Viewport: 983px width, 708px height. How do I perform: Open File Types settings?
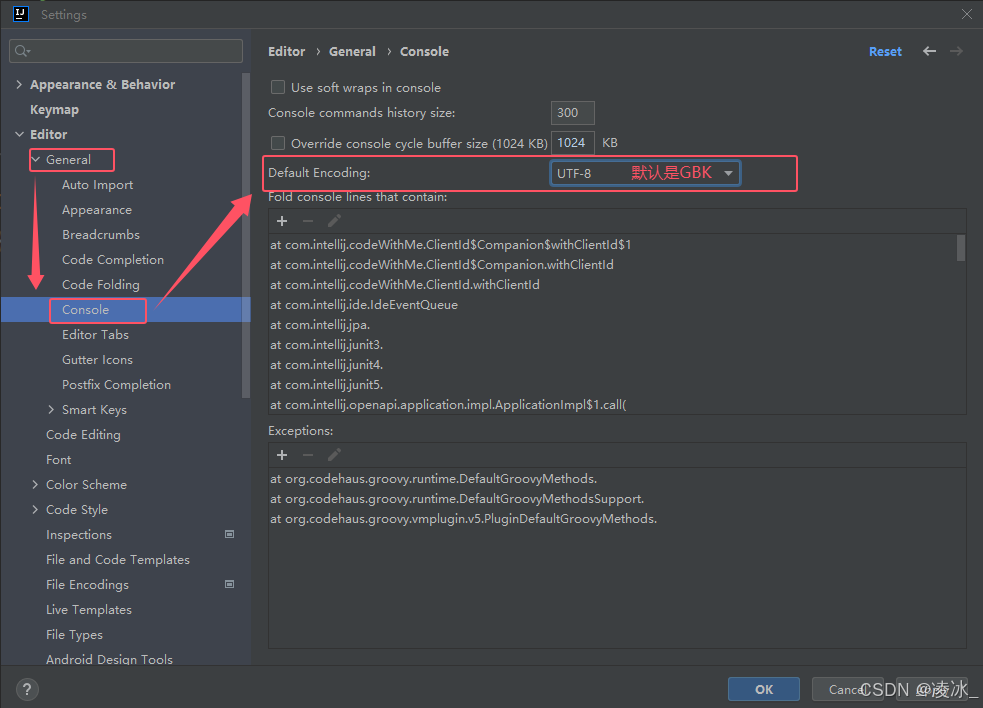74,635
